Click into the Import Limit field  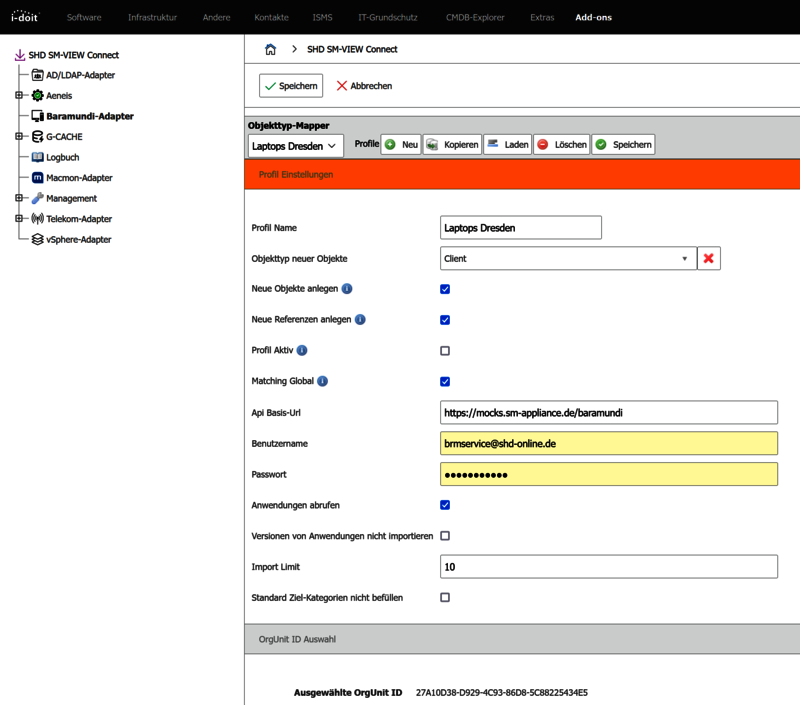[608, 567]
